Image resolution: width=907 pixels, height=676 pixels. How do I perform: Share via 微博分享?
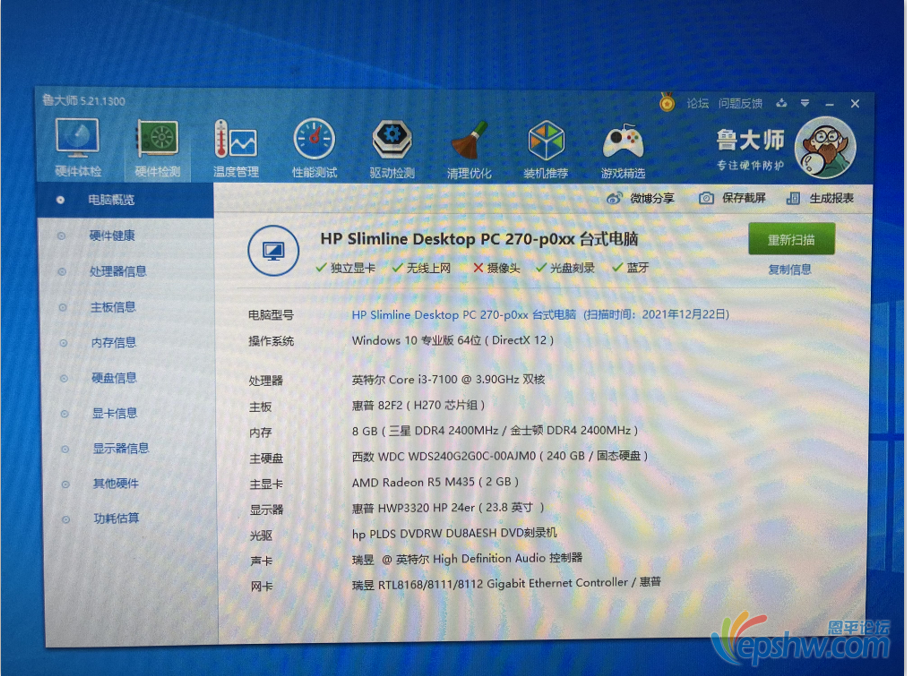[640, 198]
